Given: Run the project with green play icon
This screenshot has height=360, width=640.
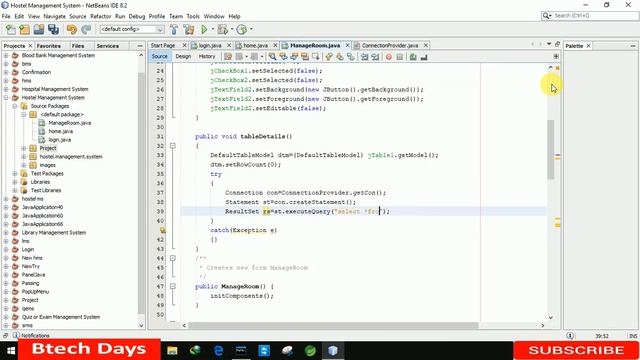Looking at the screenshot, I should [x=204, y=29].
